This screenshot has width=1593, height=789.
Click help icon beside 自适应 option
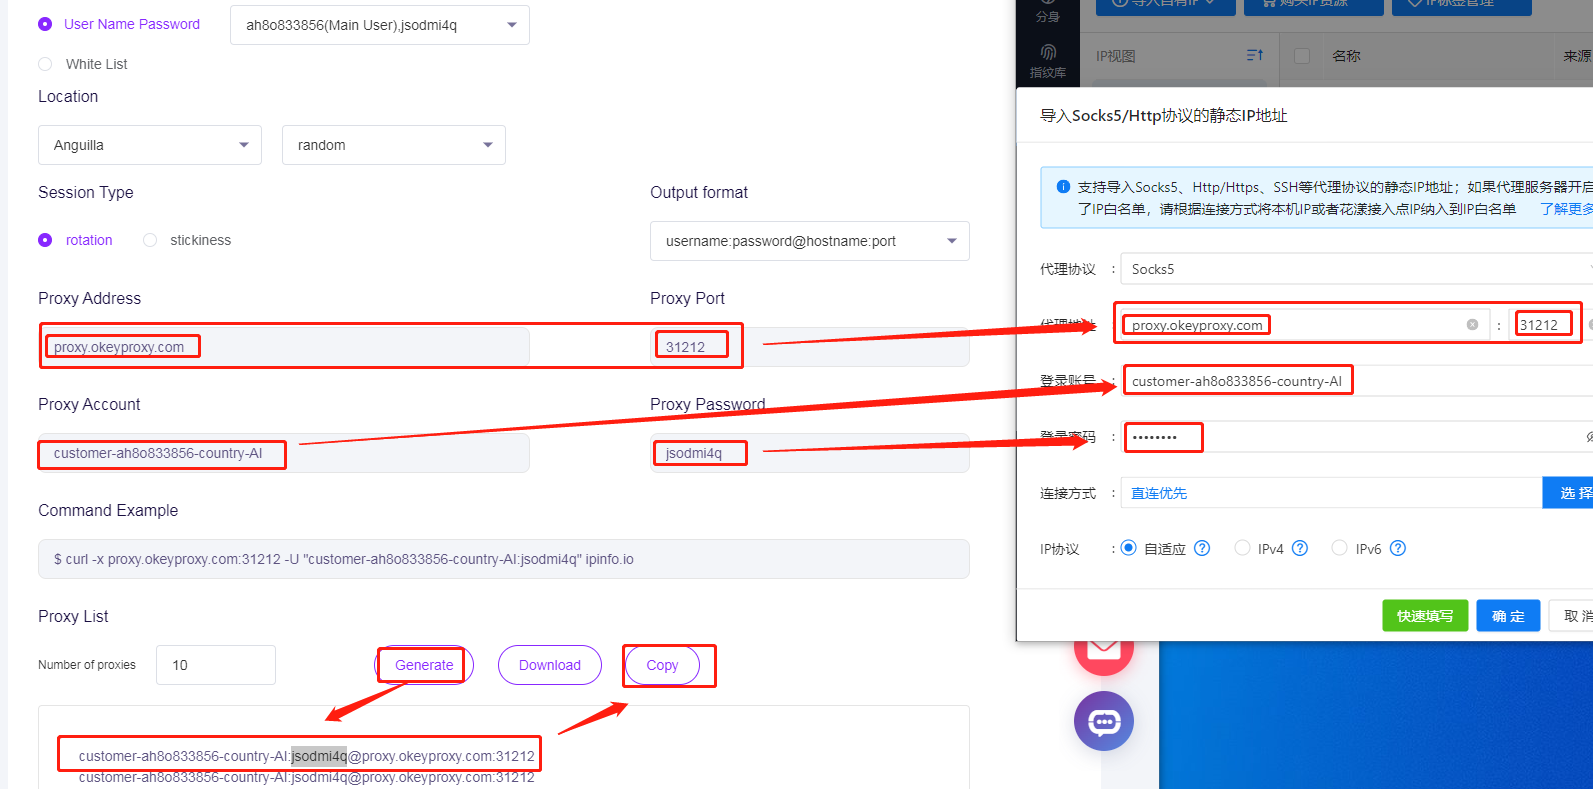tap(1202, 548)
